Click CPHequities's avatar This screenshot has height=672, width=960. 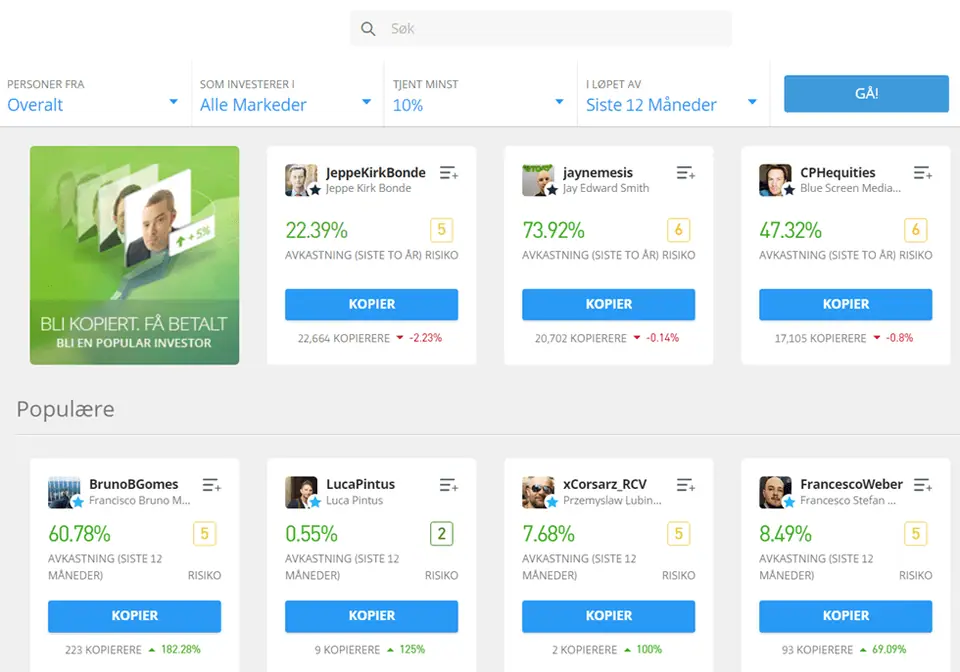775,180
